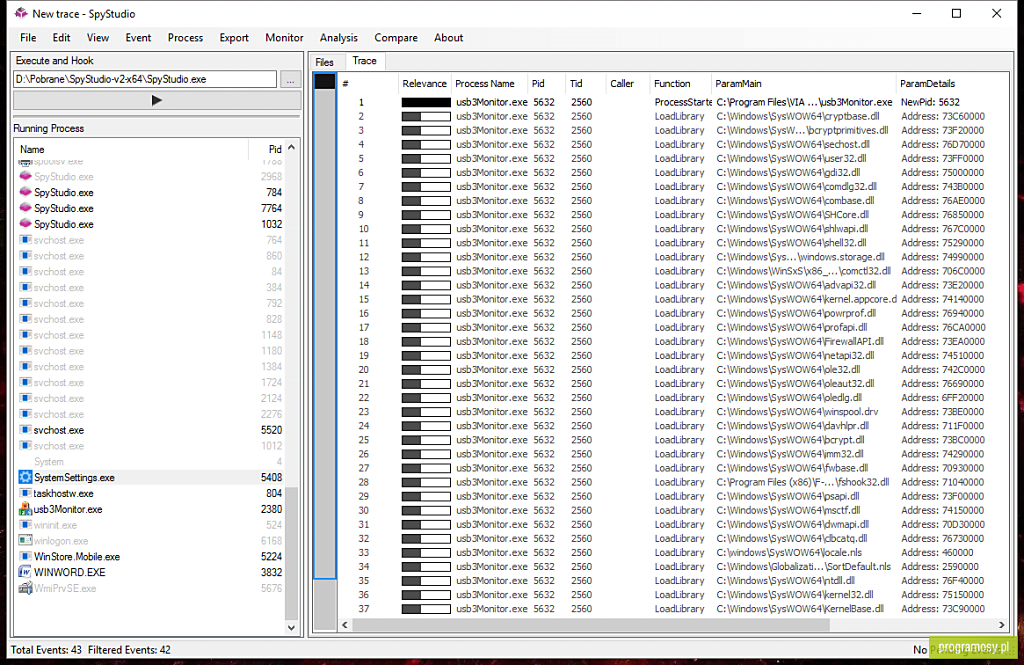
Task: Click the SystemSettings.exe gear icon
Action: coord(25,478)
